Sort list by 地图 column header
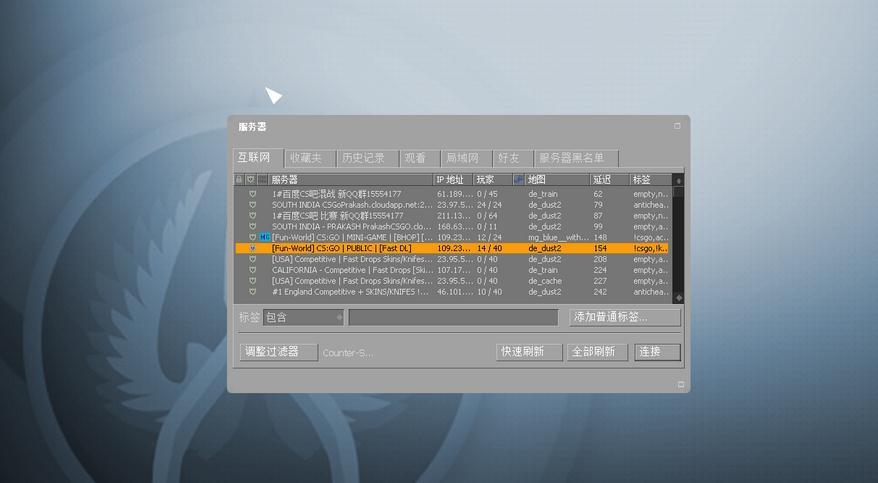This screenshot has width=878, height=483. pos(556,180)
